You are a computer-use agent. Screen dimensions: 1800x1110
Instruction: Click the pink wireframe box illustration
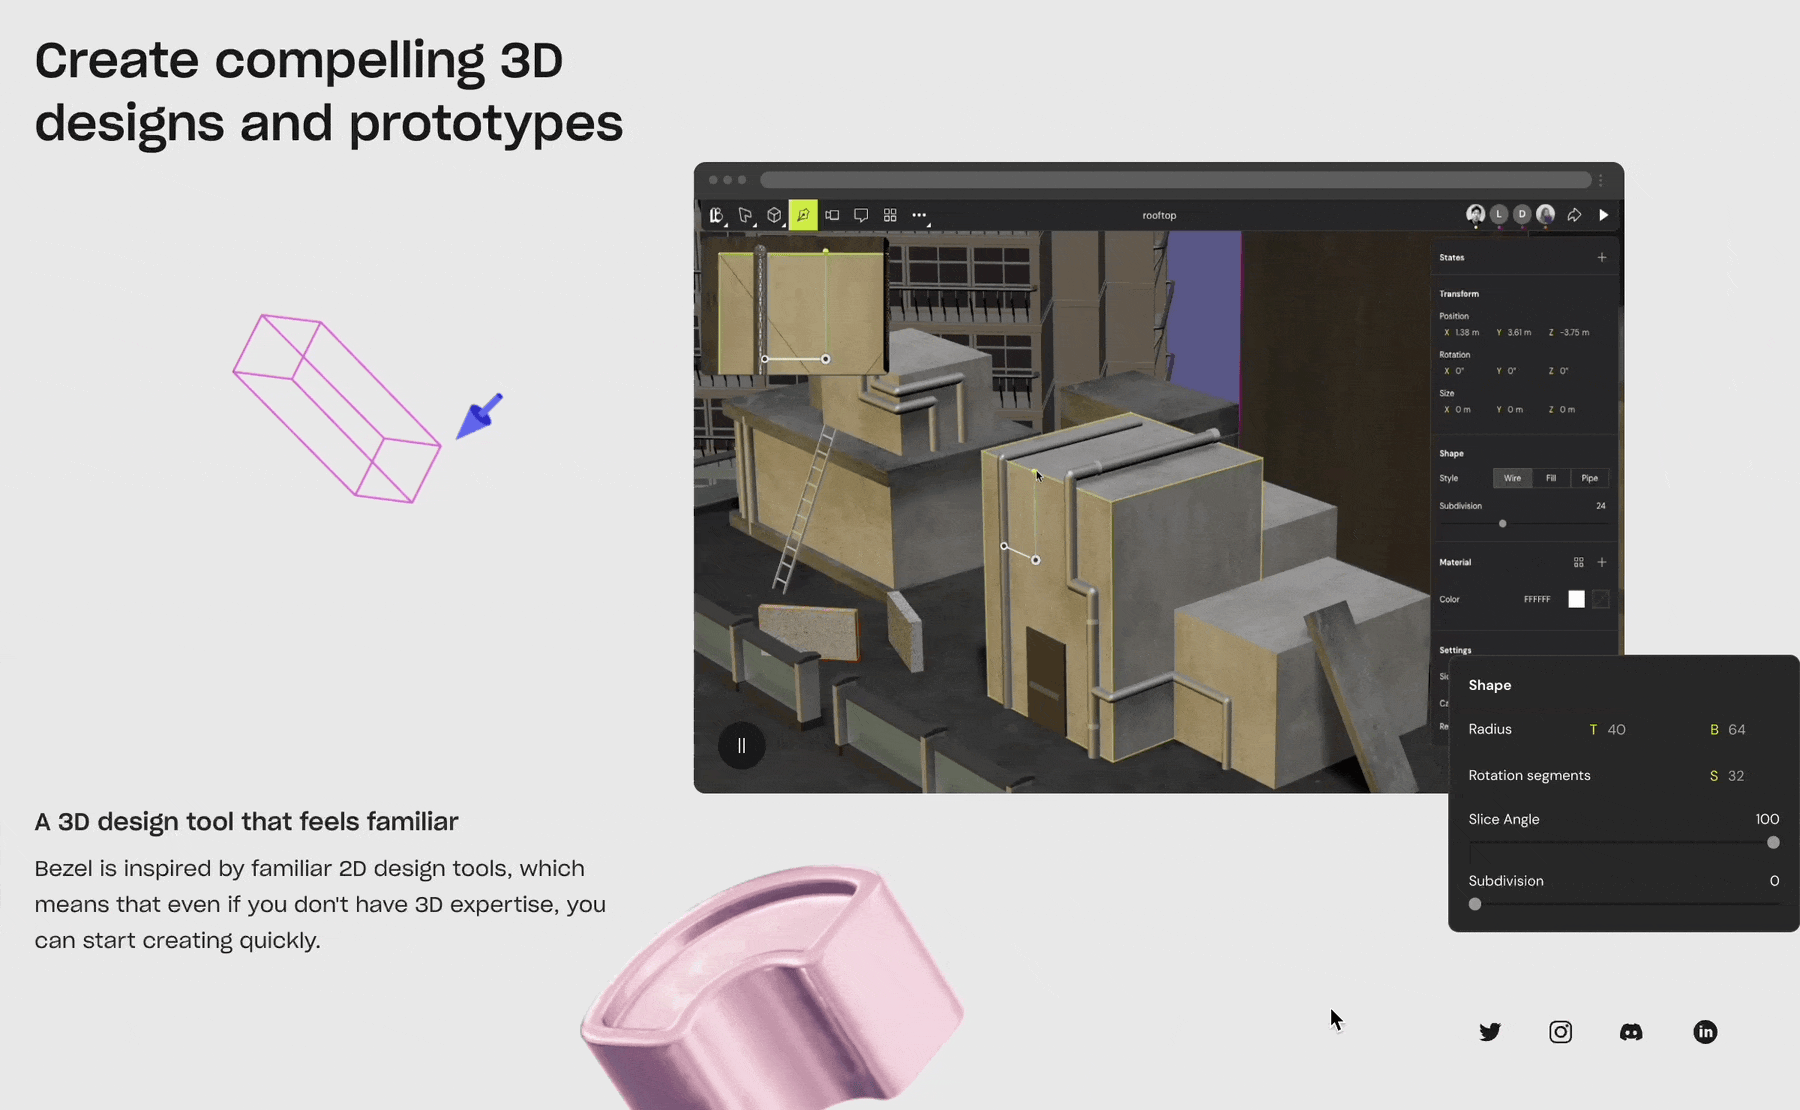pos(337,409)
